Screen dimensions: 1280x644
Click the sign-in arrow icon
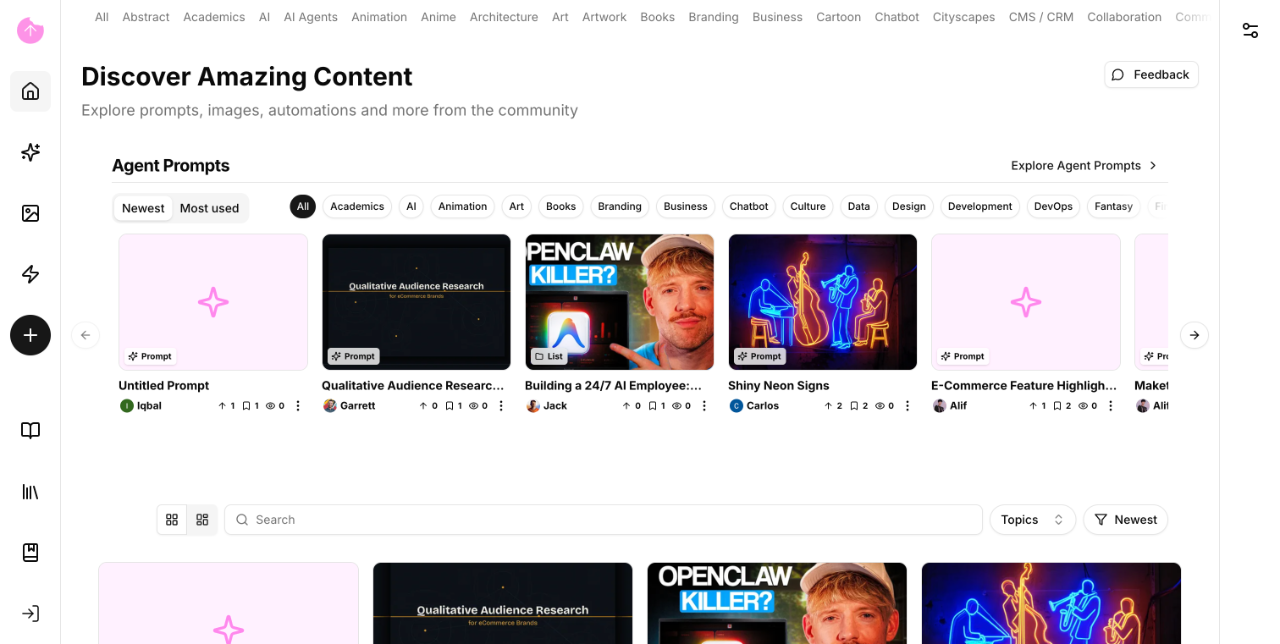coord(30,613)
